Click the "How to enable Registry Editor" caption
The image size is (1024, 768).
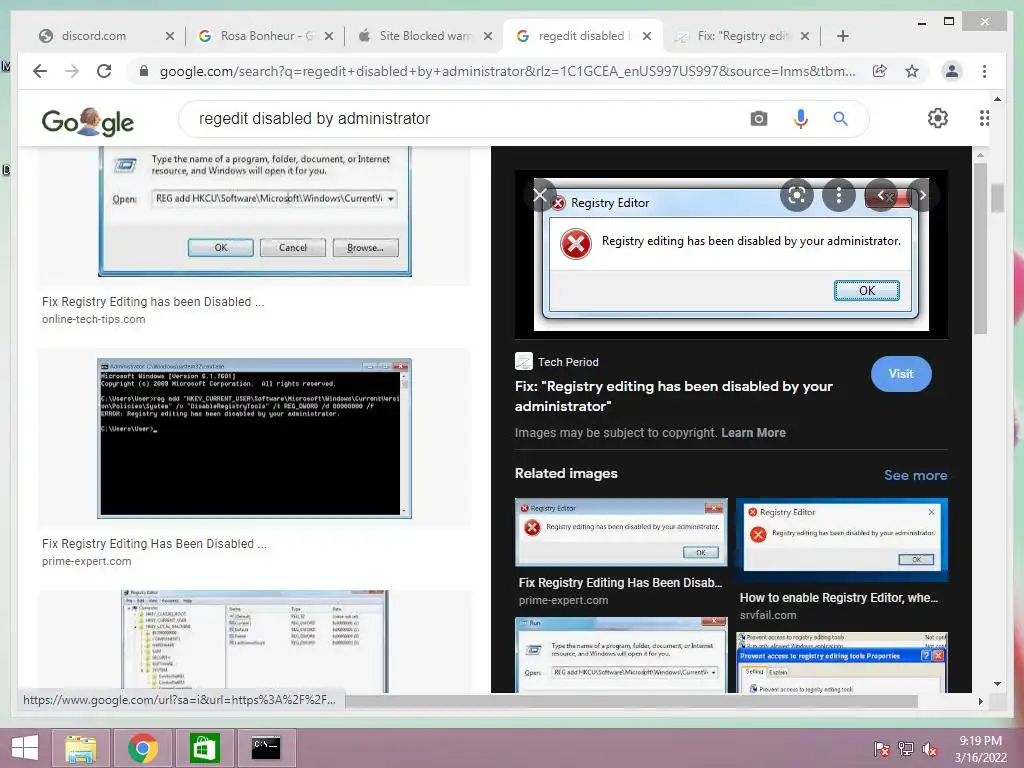click(839, 598)
